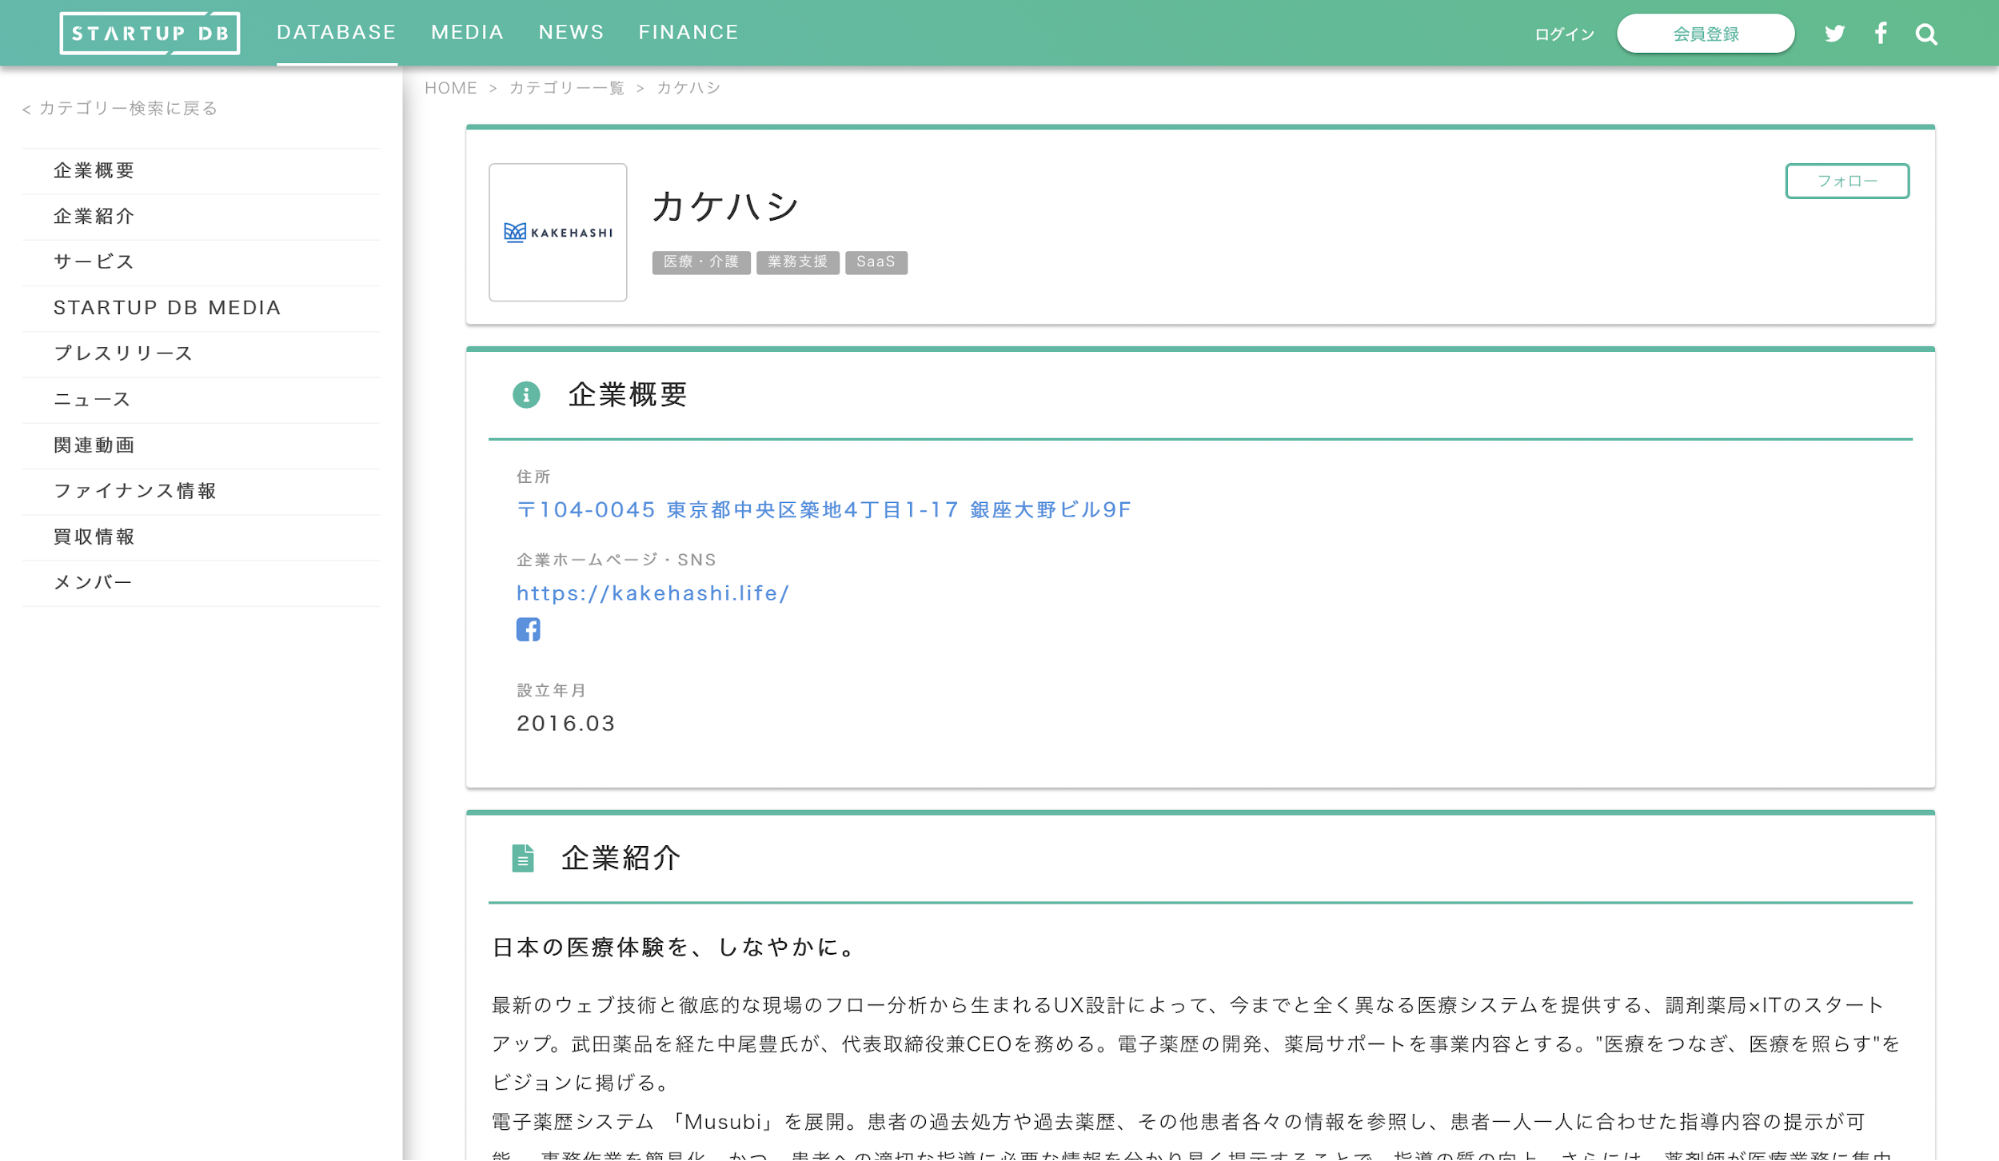Visit the Twitter icon in the header

point(1835,32)
